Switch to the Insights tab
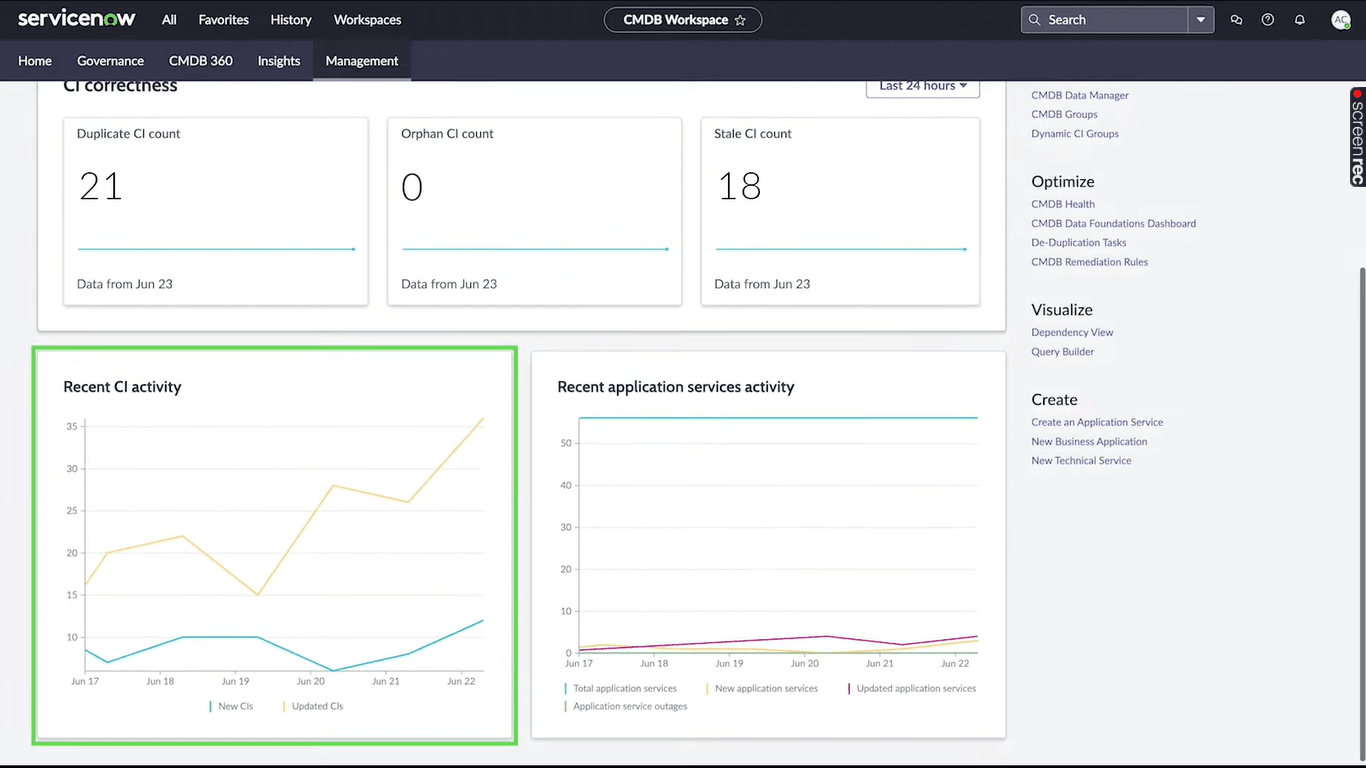Viewport: 1366px width, 768px height. [x=278, y=61]
